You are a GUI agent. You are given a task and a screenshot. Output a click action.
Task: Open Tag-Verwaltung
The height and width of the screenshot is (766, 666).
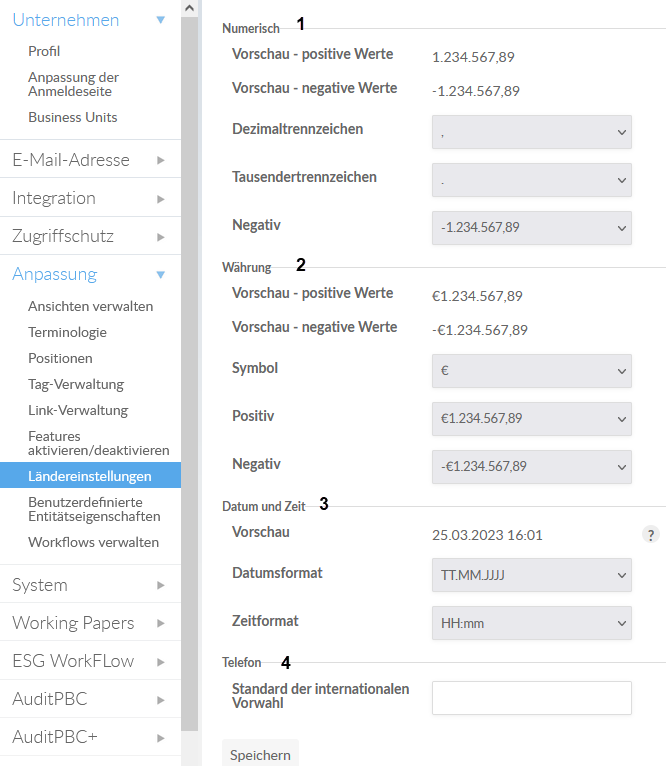[76, 384]
